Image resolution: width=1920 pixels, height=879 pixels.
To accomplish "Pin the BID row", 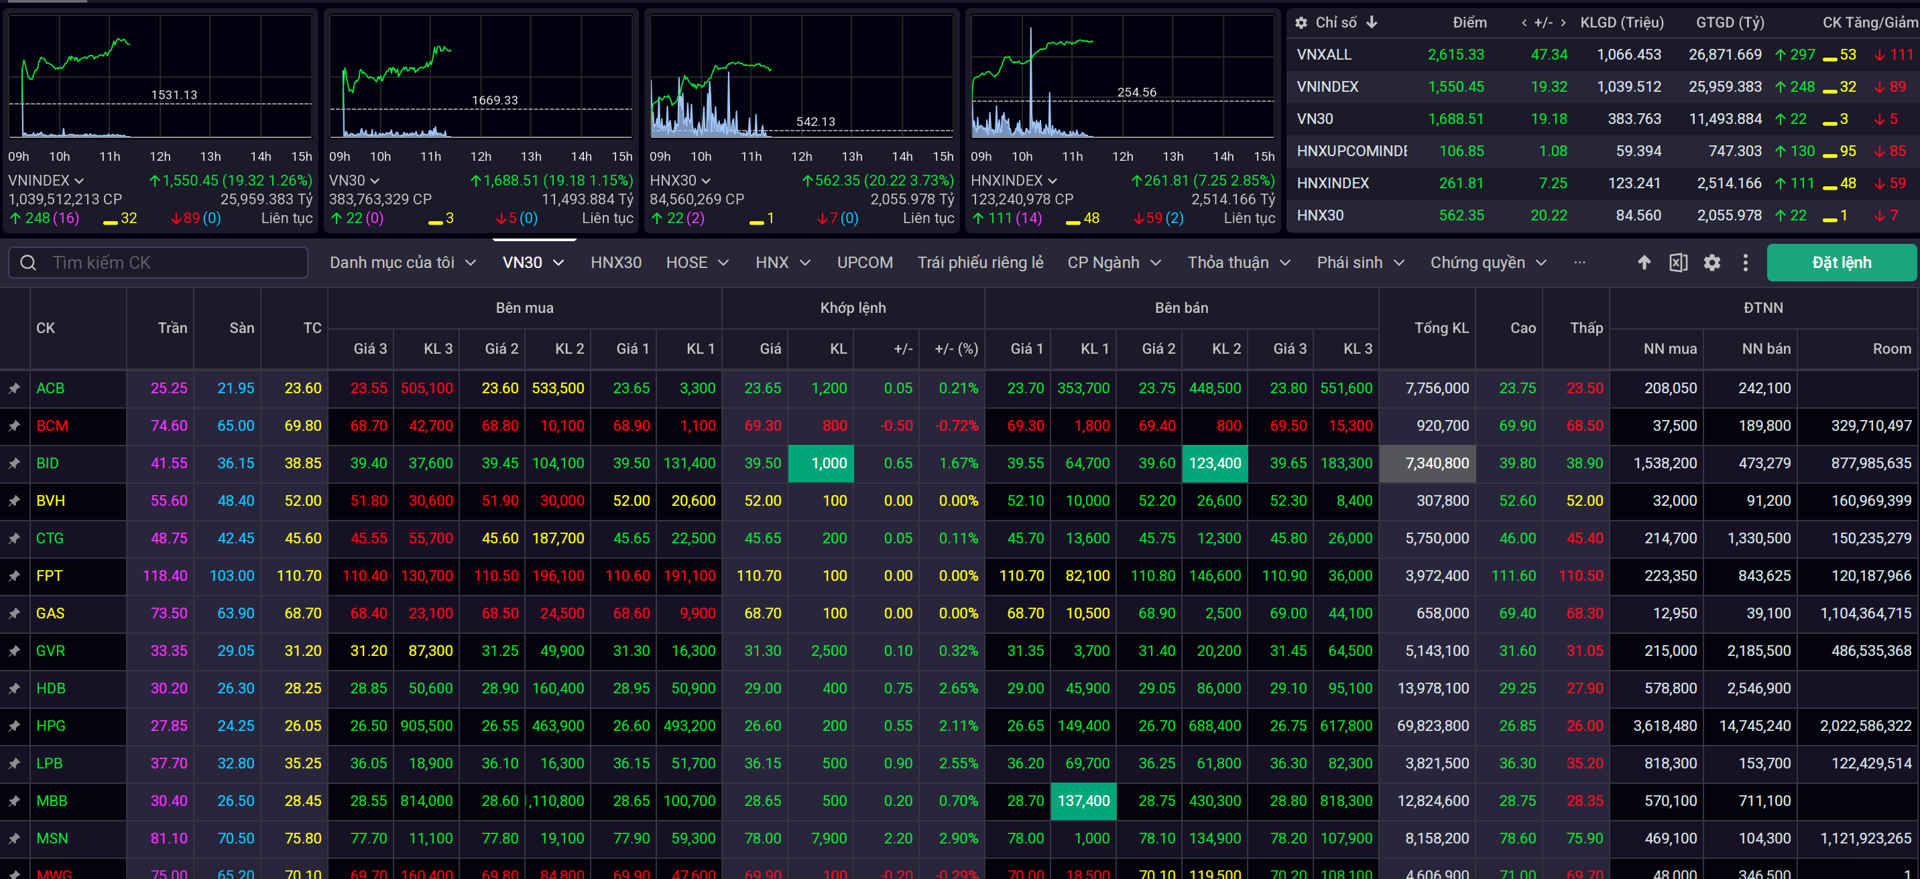I will [x=15, y=463].
